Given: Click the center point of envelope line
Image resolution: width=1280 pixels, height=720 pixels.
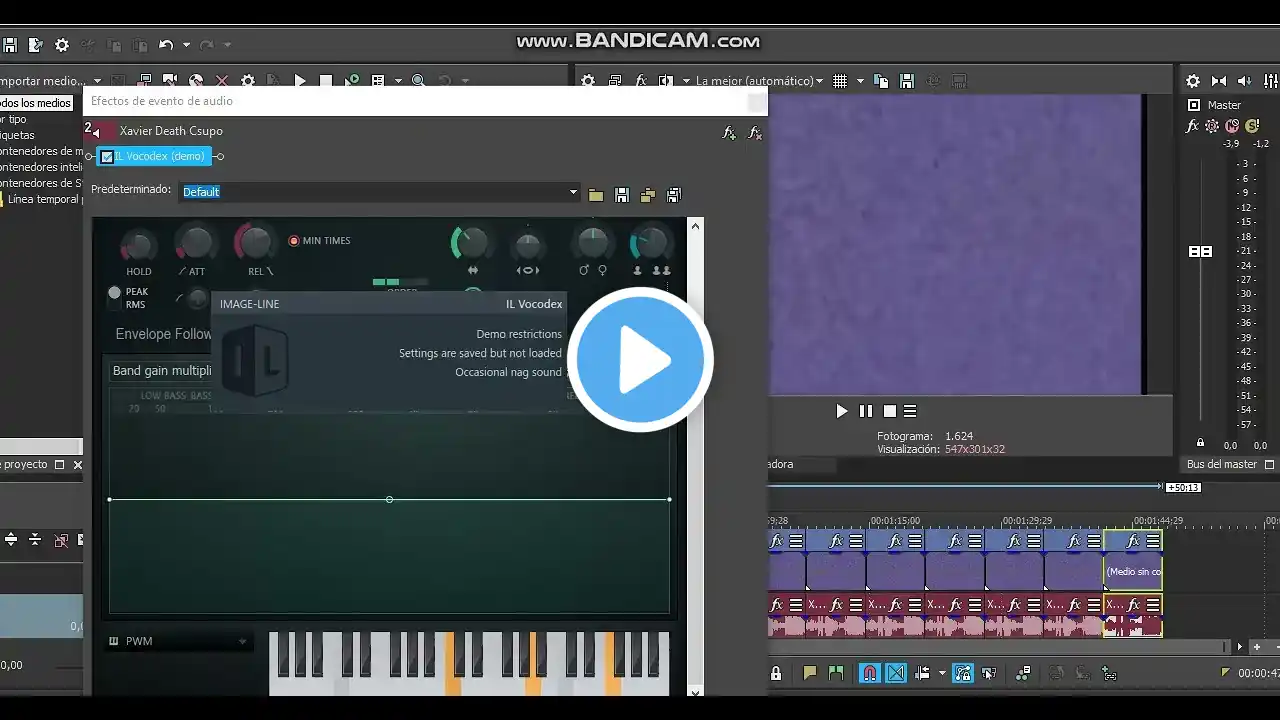Looking at the screenshot, I should pos(389,499).
